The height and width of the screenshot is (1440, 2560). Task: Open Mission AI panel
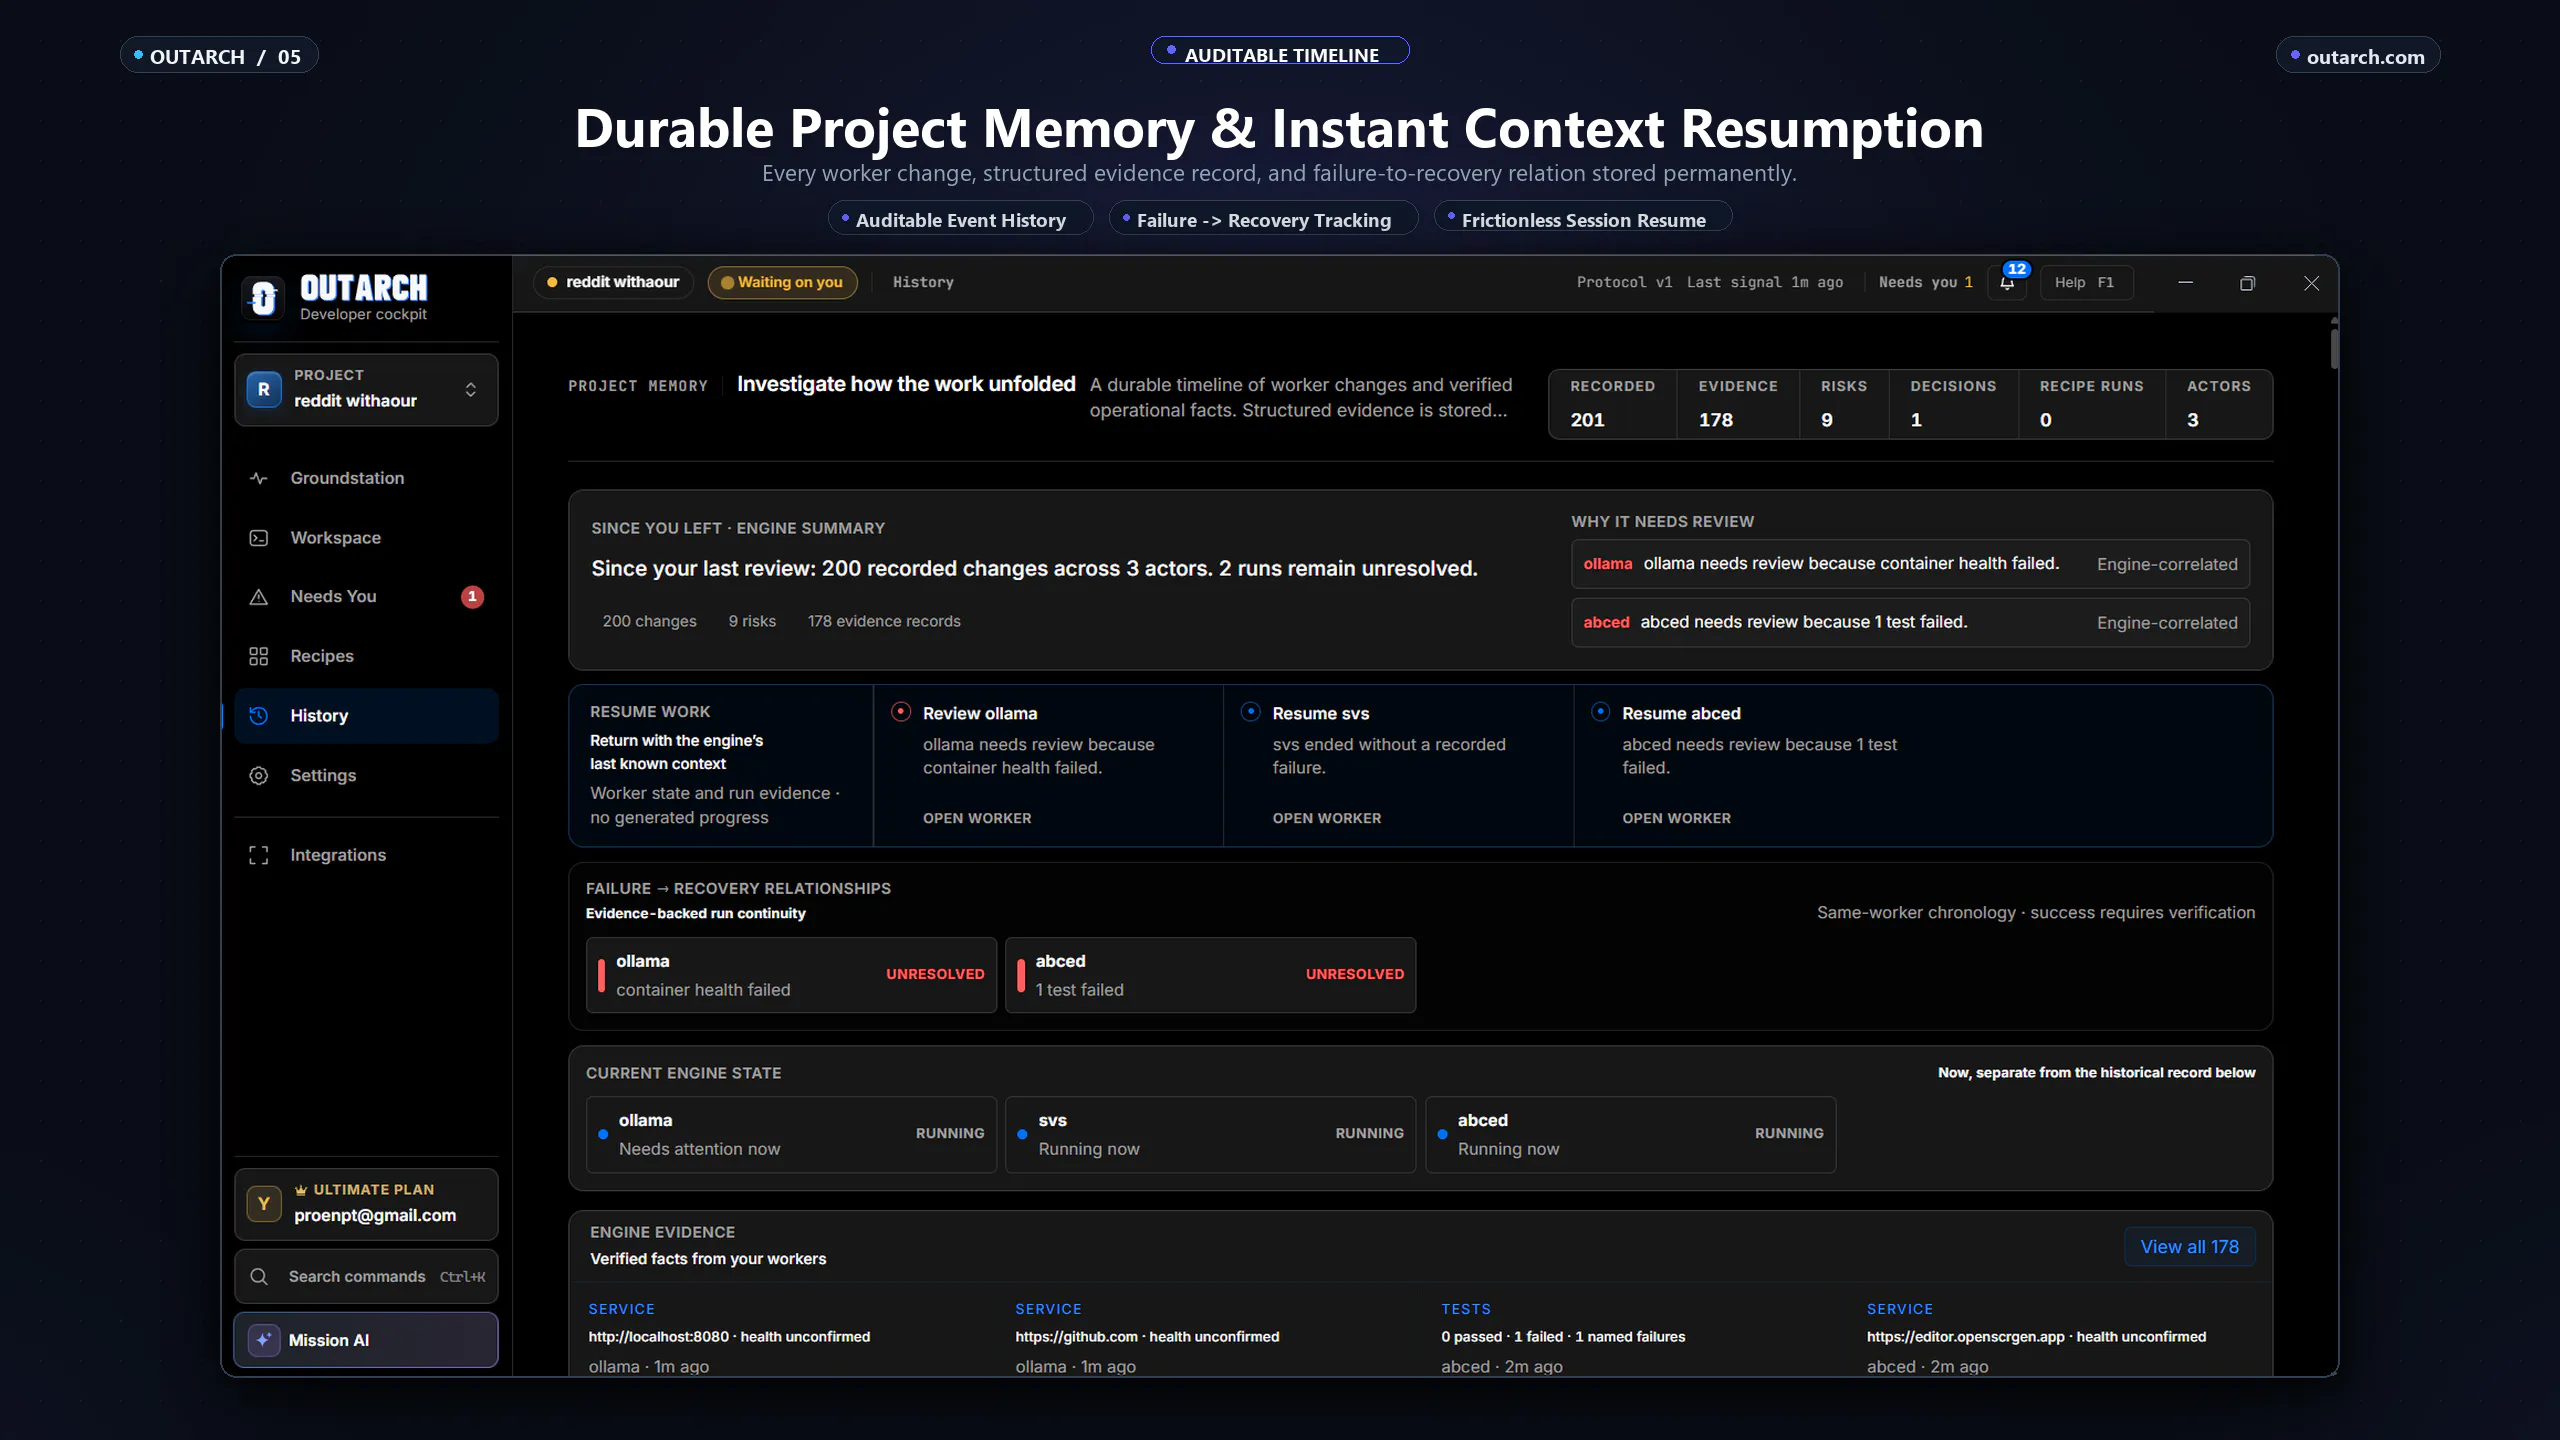pyautogui.click(x=366, y=1340)
